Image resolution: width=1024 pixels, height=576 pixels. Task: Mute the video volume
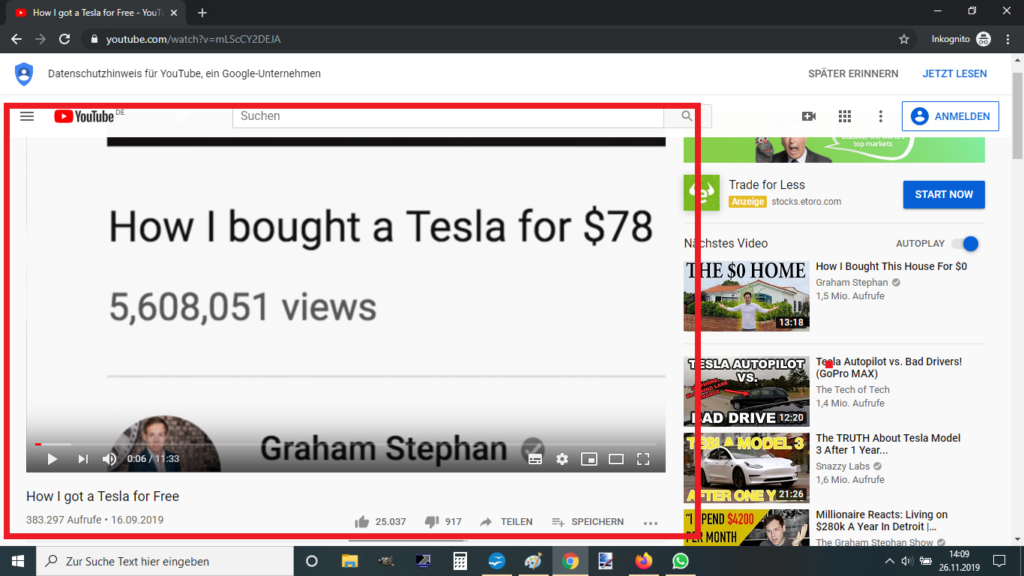tap(109, 459)
